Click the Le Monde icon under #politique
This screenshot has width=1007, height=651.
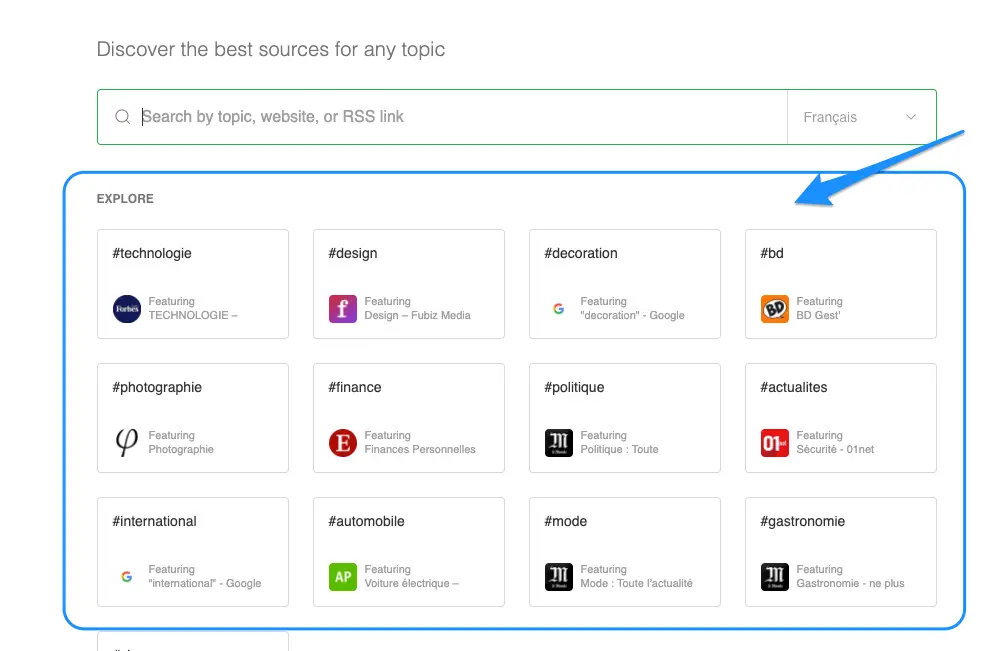(x=559, y=443)
